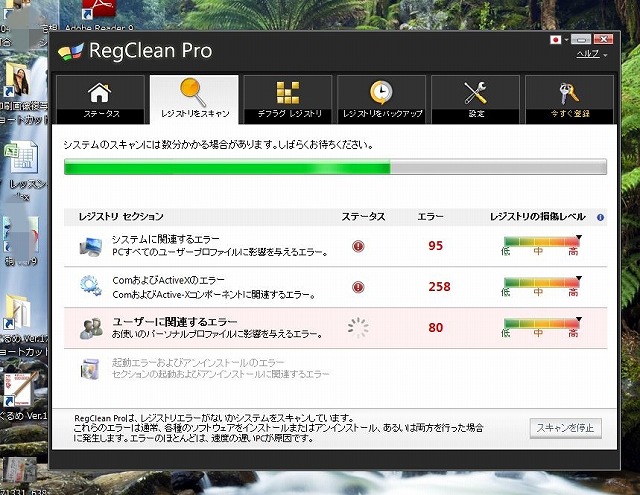Click the error count 258
The width and height of the screenshot is (640, 495).
[439, 286]
